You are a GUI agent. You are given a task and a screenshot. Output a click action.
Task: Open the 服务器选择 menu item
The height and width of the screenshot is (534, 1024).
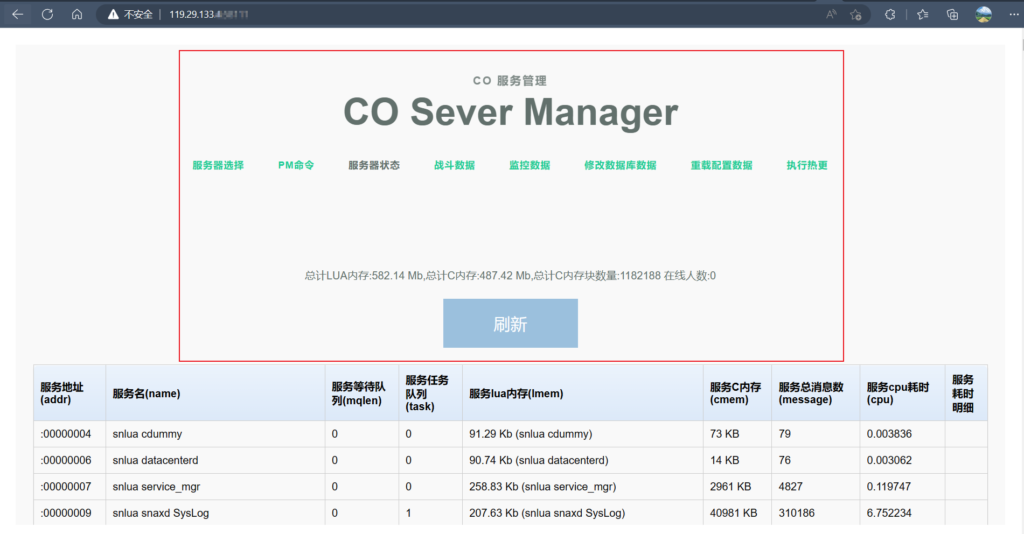point(218,165)
